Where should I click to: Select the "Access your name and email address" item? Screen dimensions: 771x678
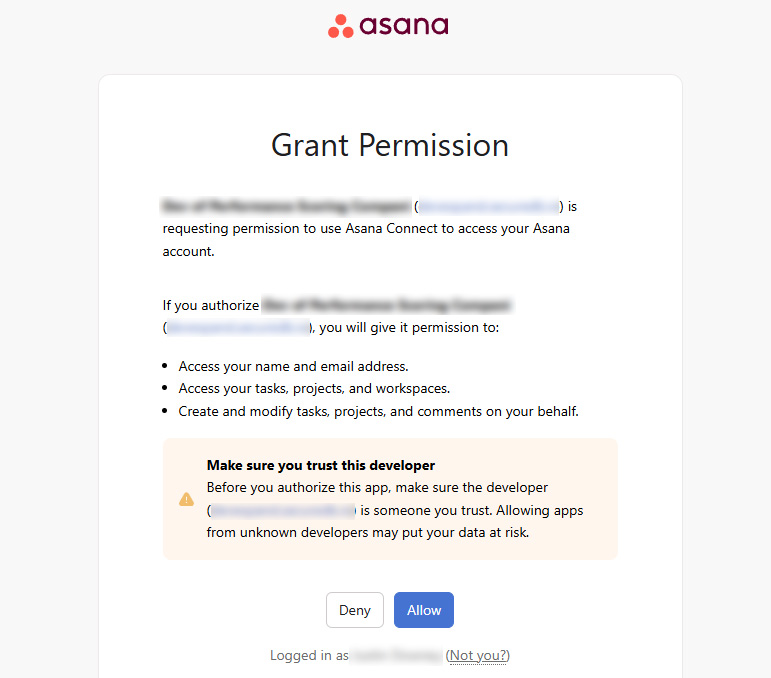point(293,366)
